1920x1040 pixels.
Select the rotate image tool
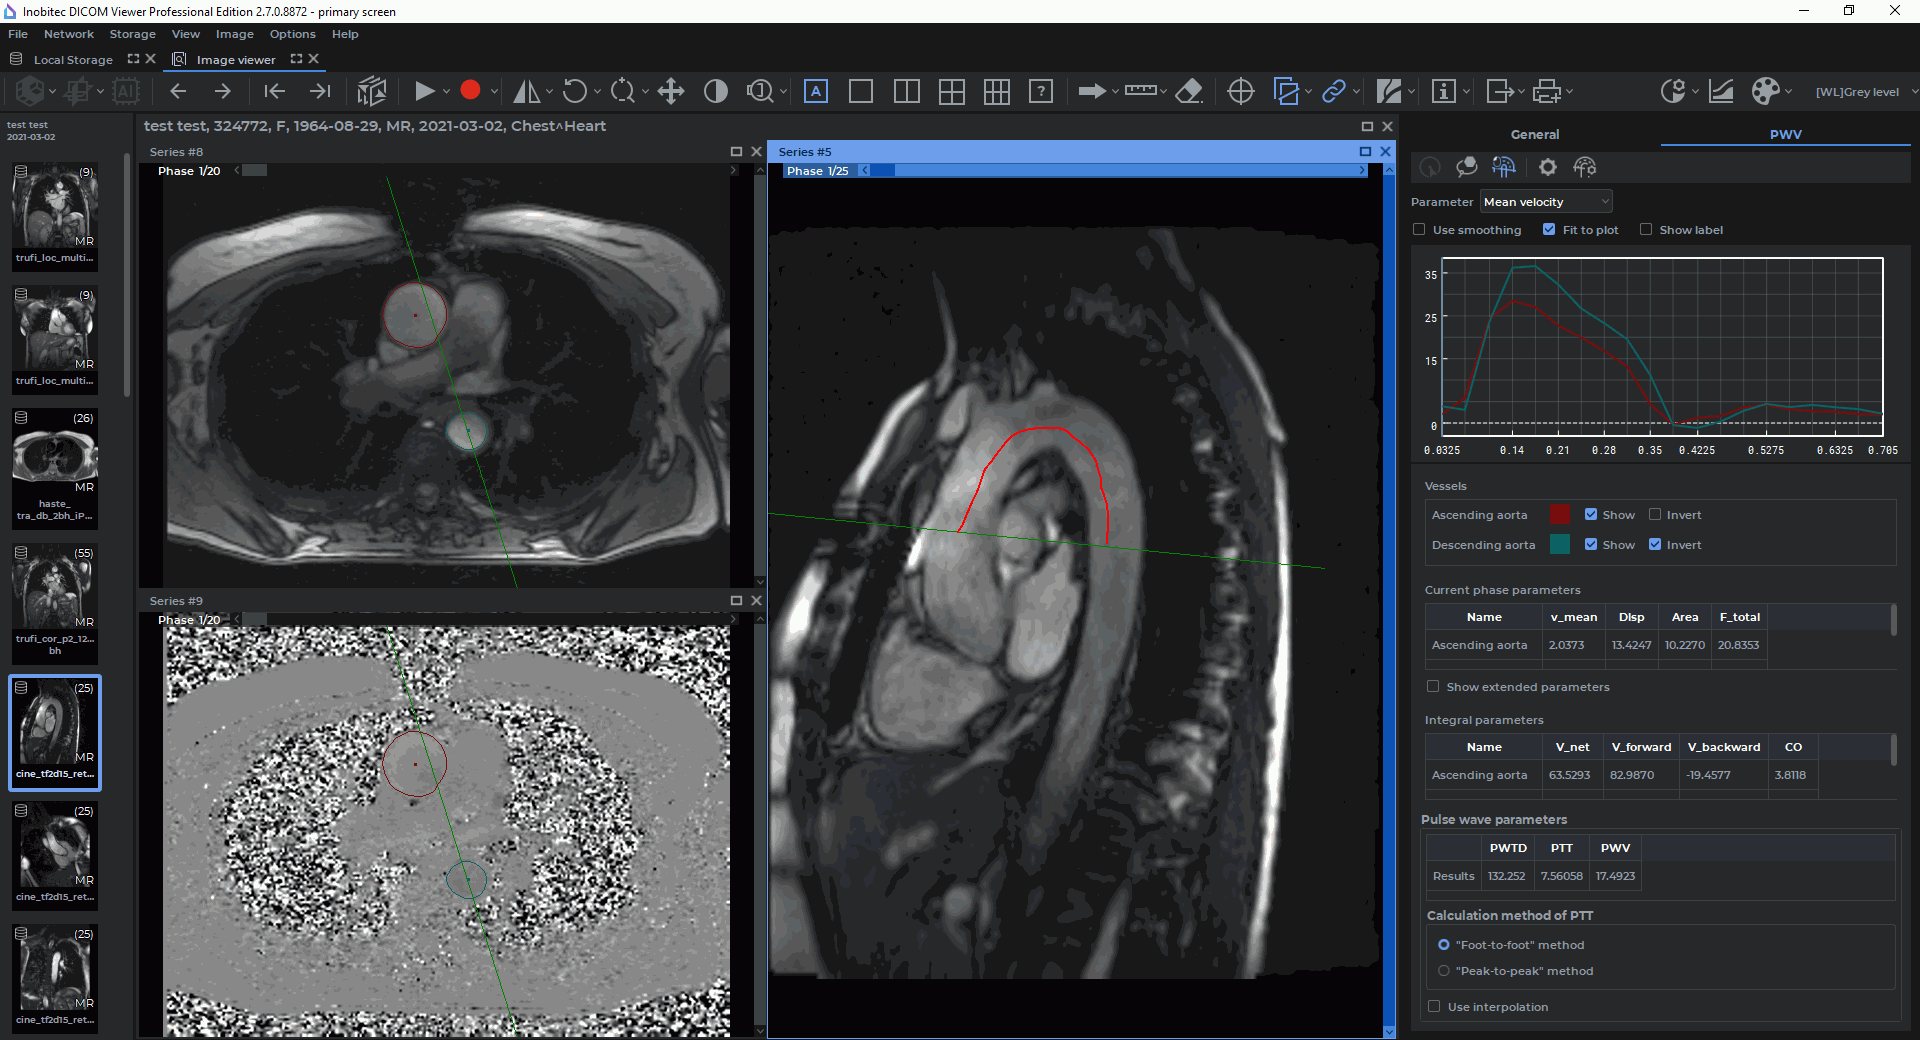pos(574,91)
